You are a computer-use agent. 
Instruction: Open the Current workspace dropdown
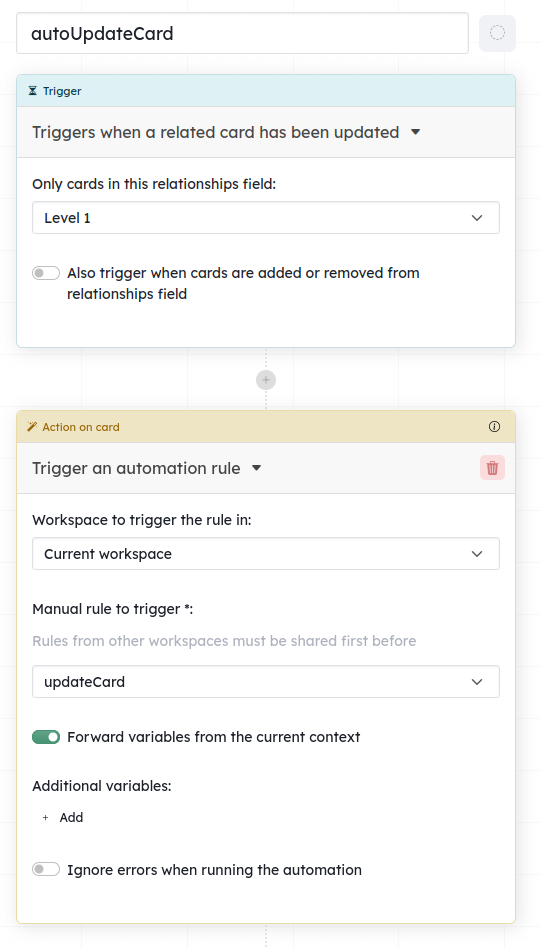[x=266, y=554]
